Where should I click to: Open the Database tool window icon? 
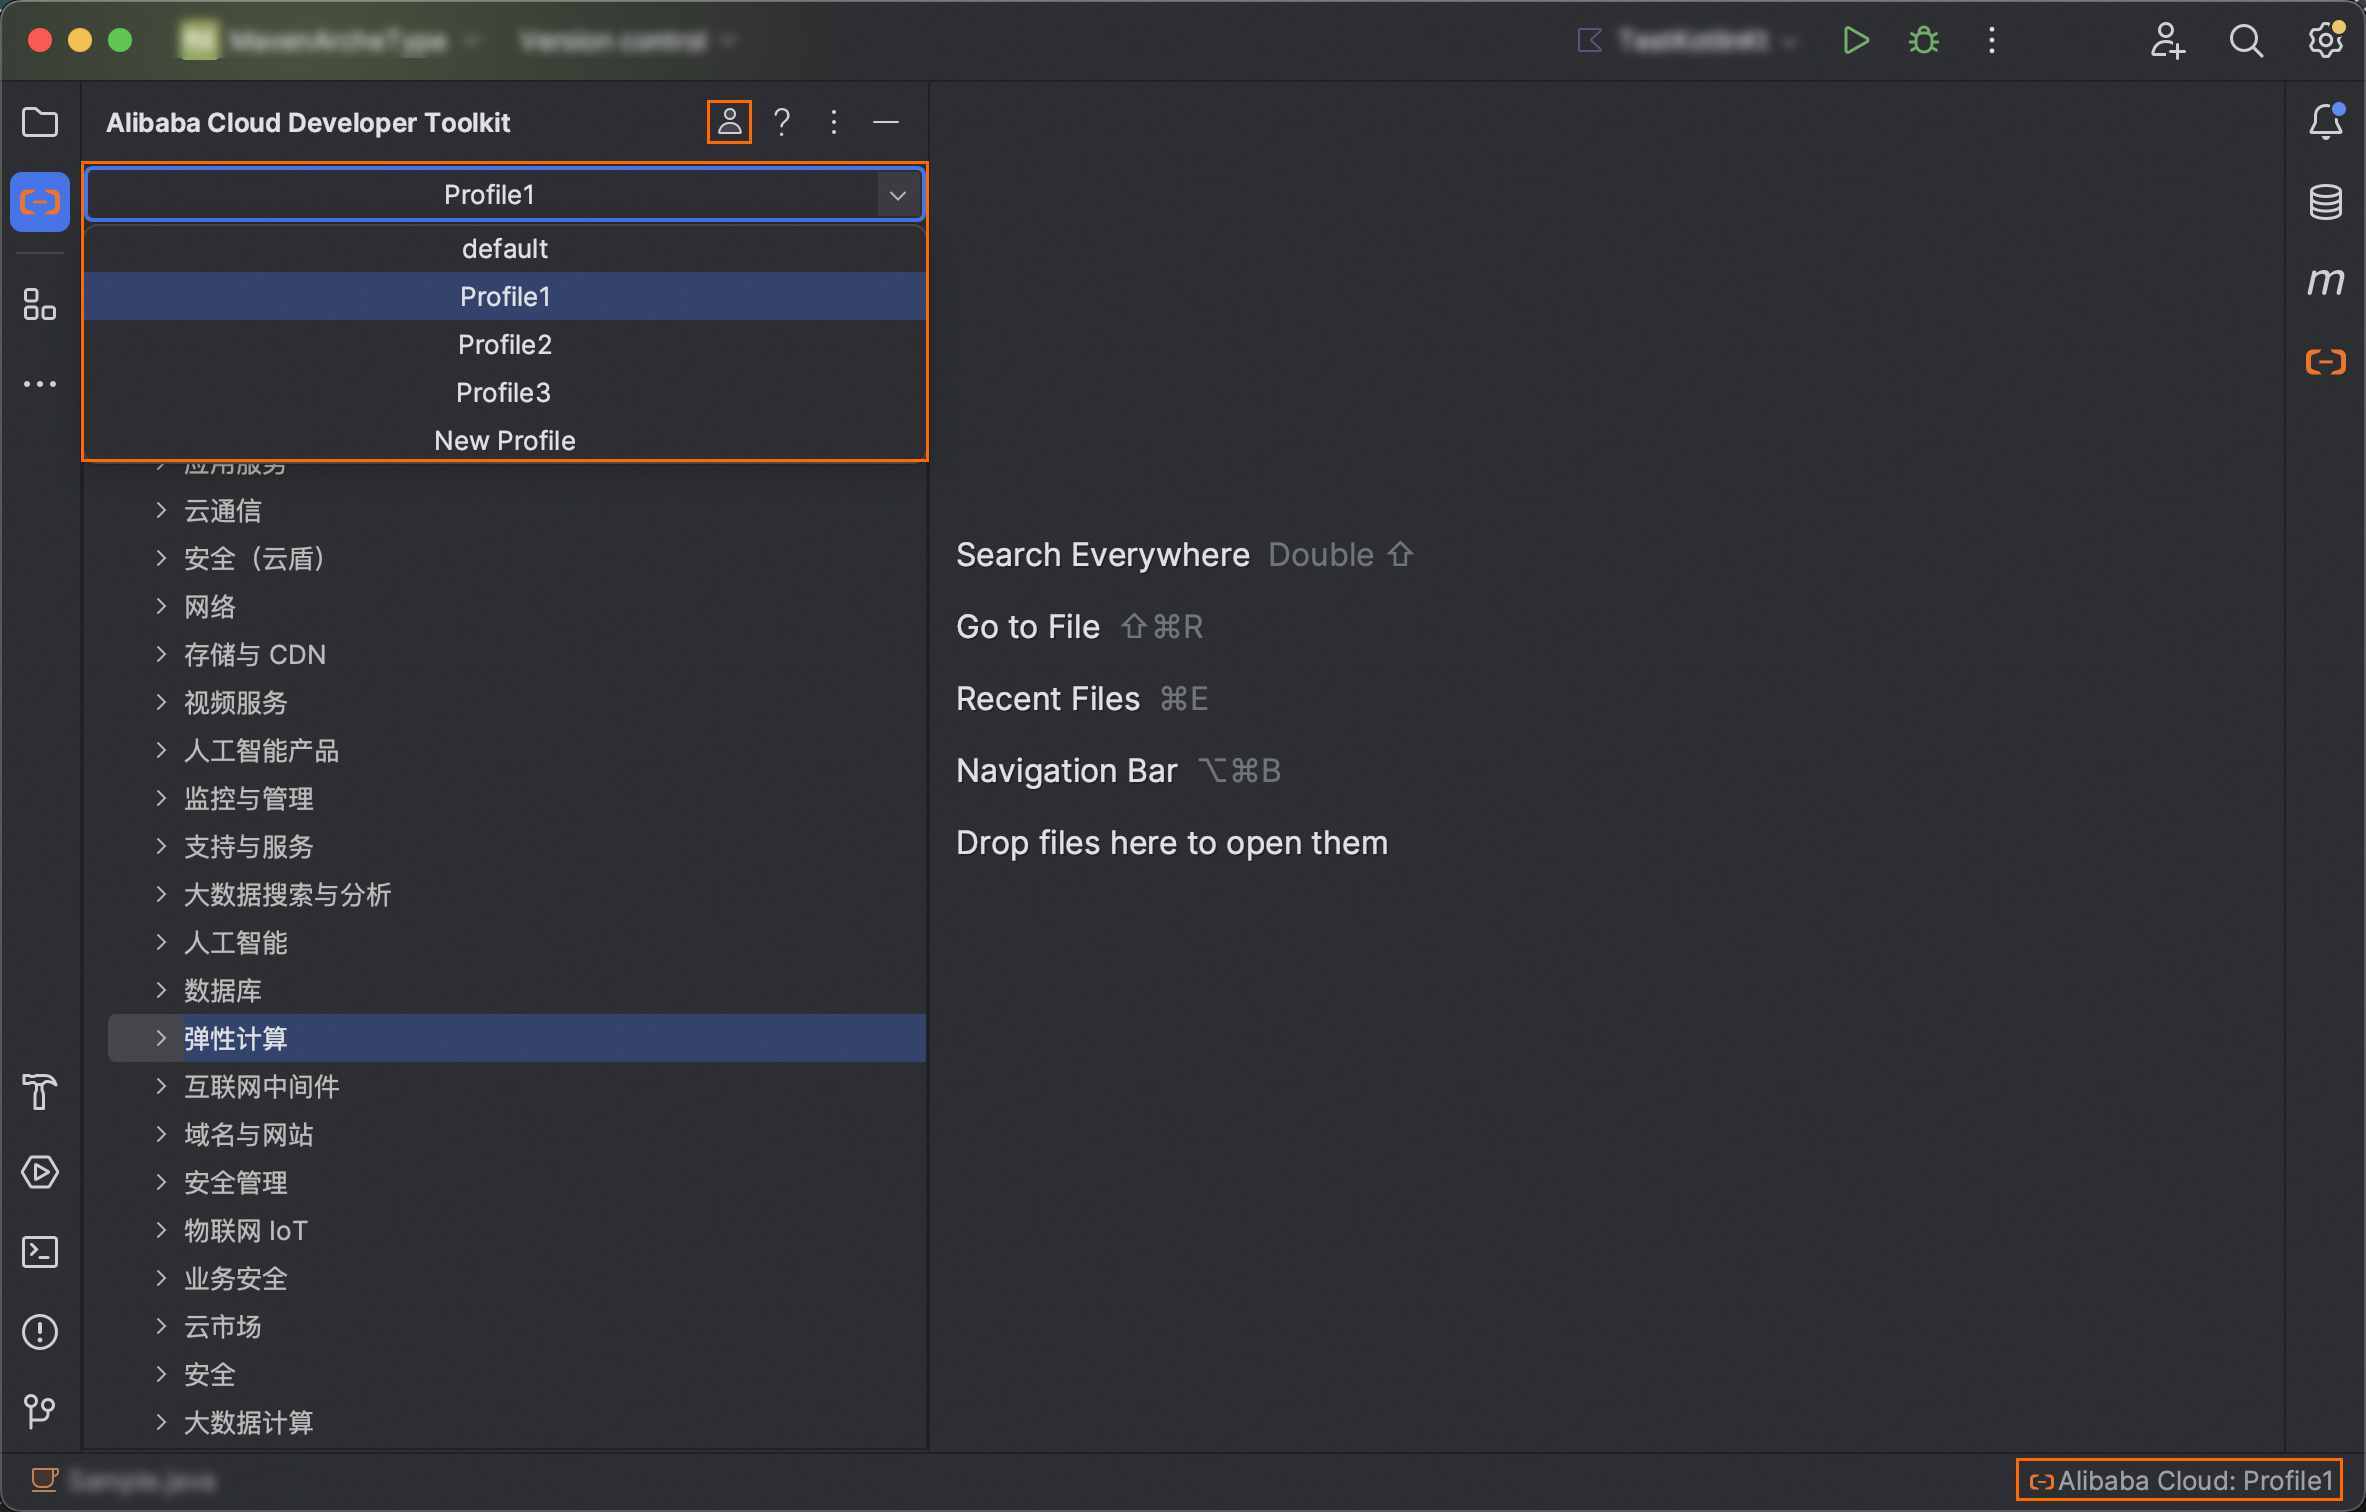pyautogui.click(x=2325, y=202)
